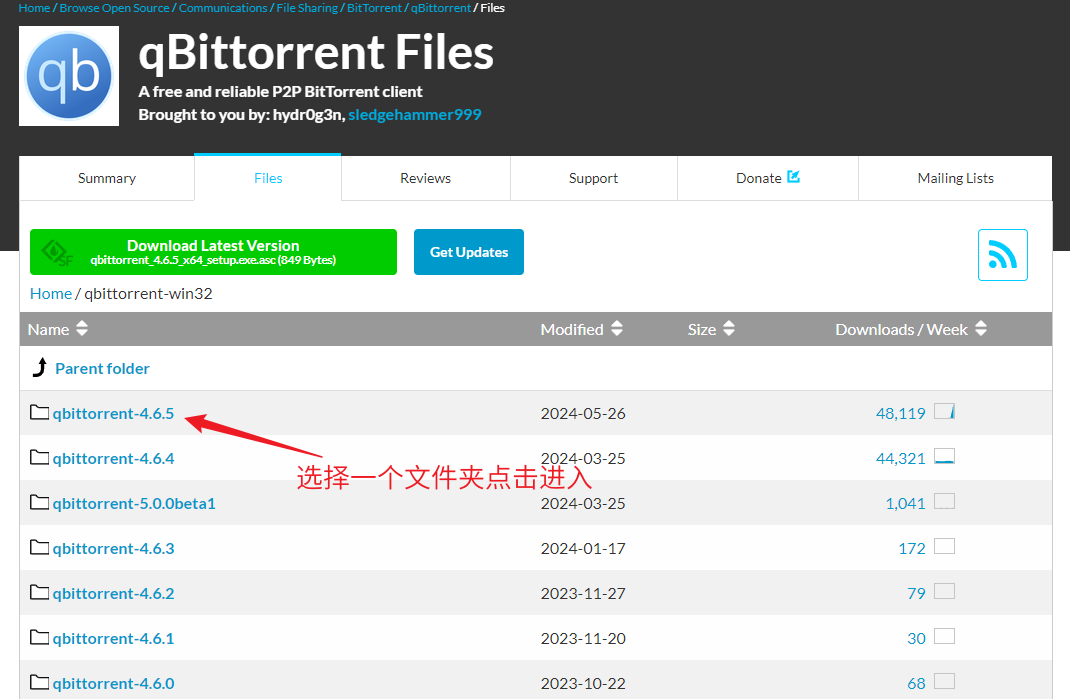Open the Reviews tab
This screenshot has height=699, width=1070.
425,178
